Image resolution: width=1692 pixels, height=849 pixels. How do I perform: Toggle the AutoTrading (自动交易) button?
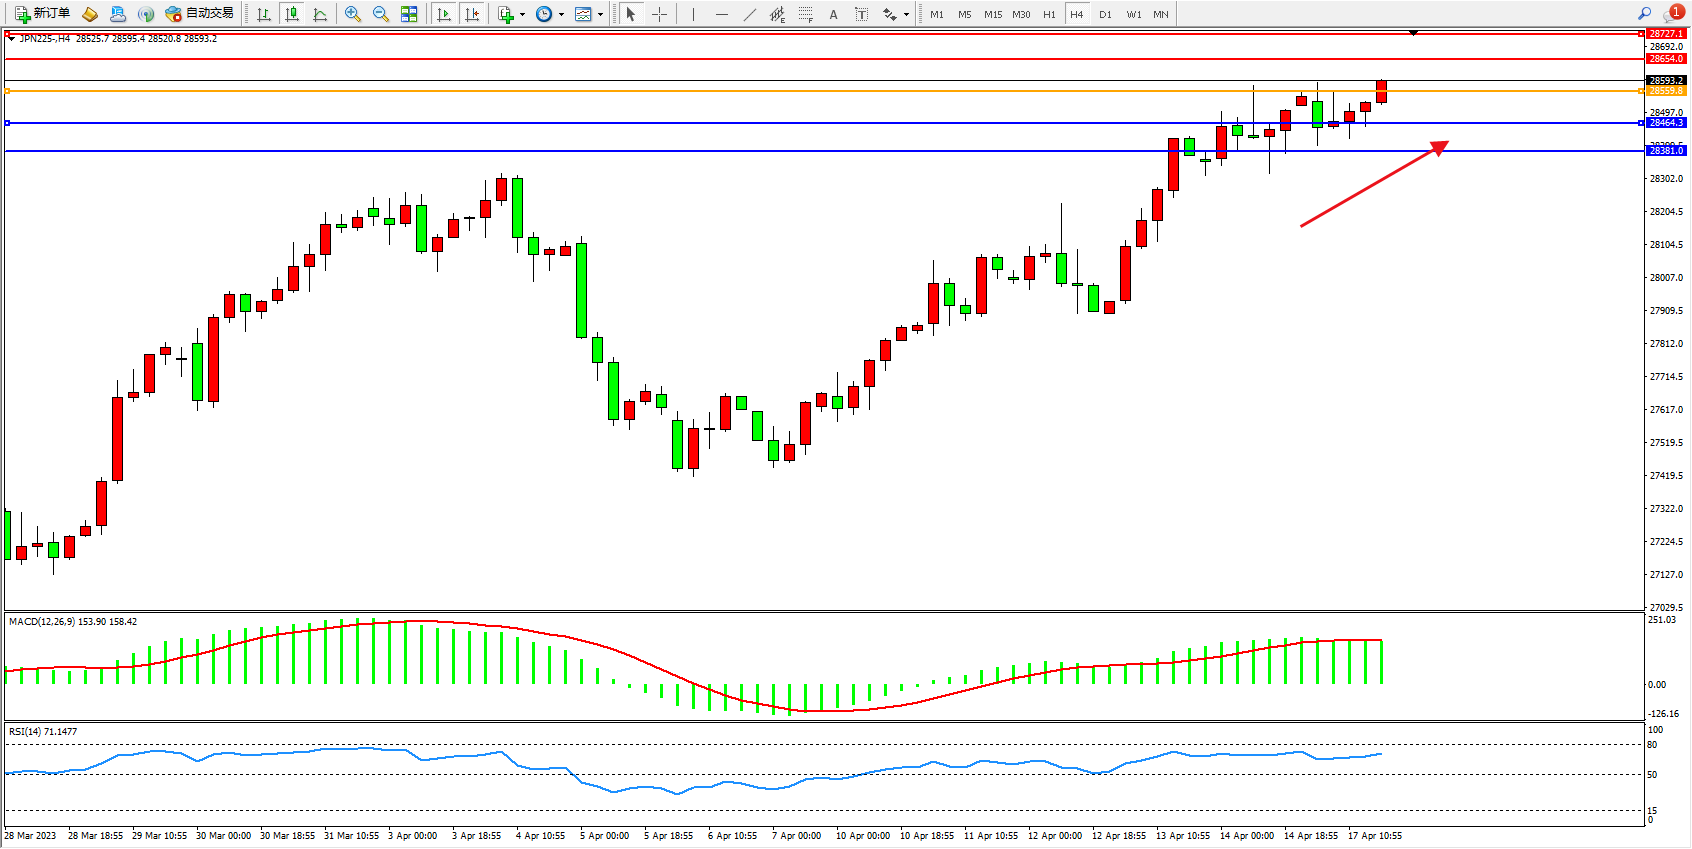[200, 14]
